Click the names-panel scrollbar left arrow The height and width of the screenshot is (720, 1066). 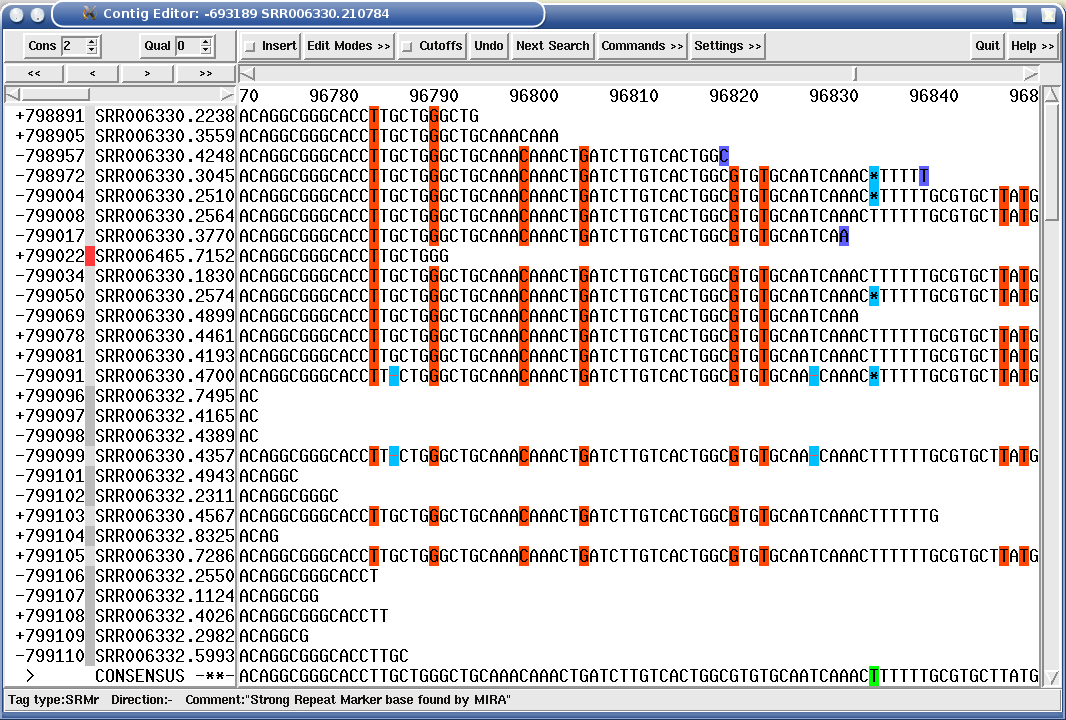pos(12,95)
